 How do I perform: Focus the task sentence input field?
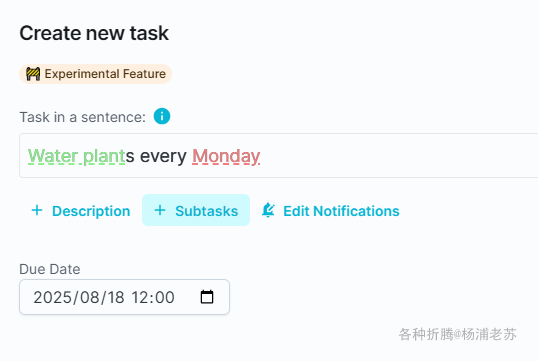pos(279,155)
